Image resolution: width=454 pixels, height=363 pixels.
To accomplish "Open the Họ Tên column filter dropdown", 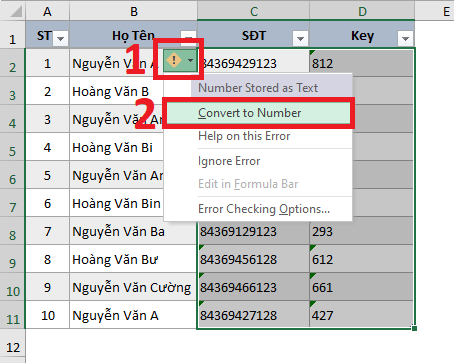I will pyautogui.click(x=188, y=35).
